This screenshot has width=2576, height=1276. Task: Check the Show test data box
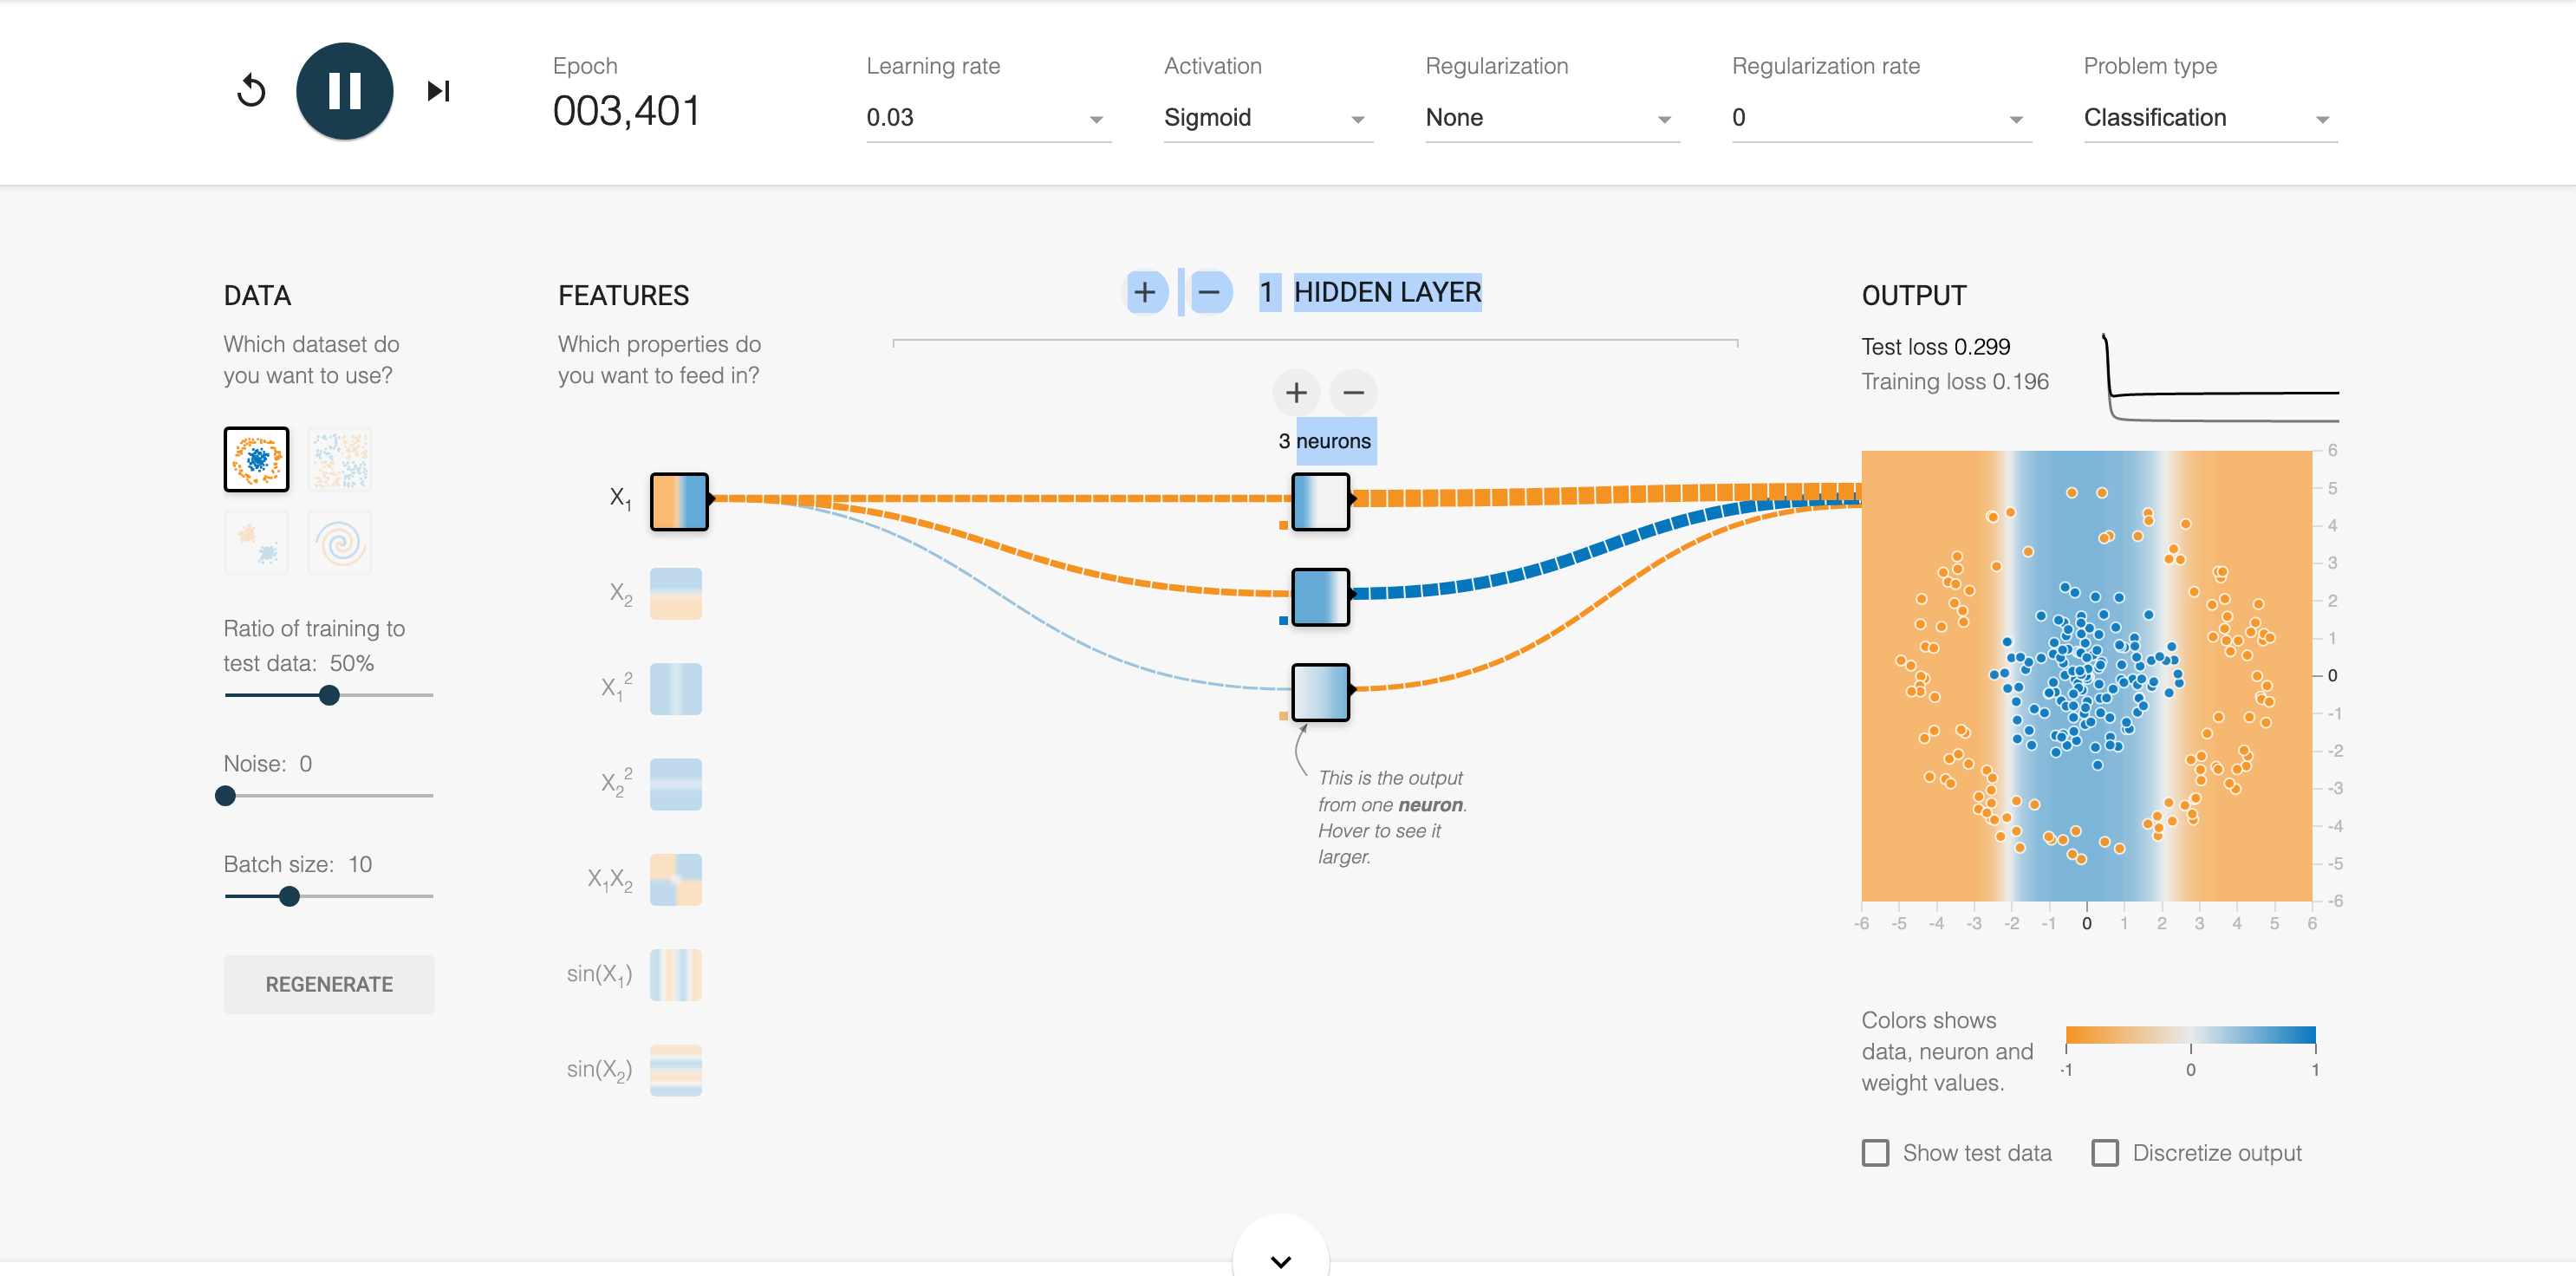coord(1875,1153)
